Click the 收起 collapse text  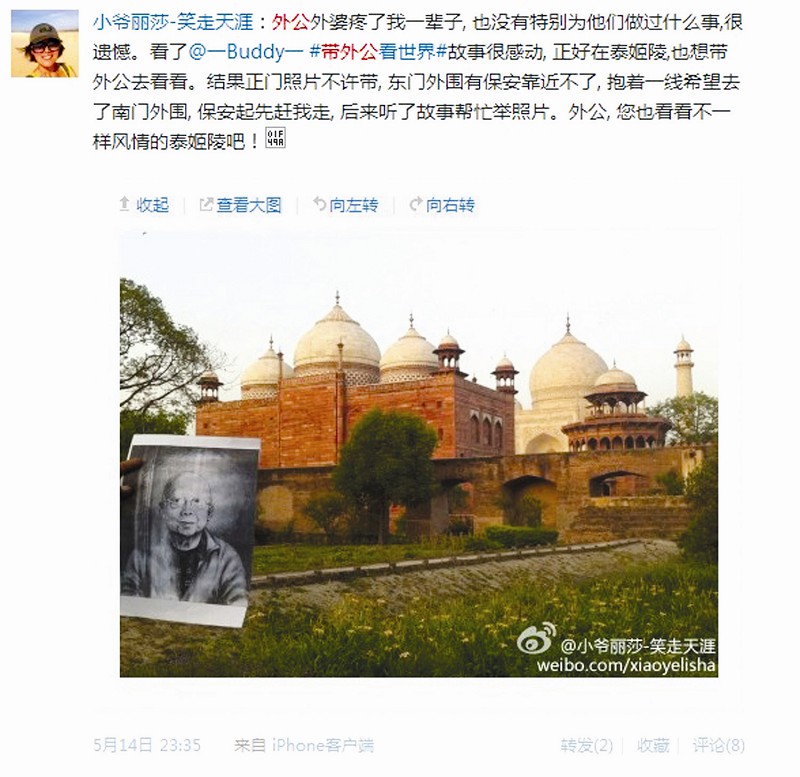tap(152, 205)
